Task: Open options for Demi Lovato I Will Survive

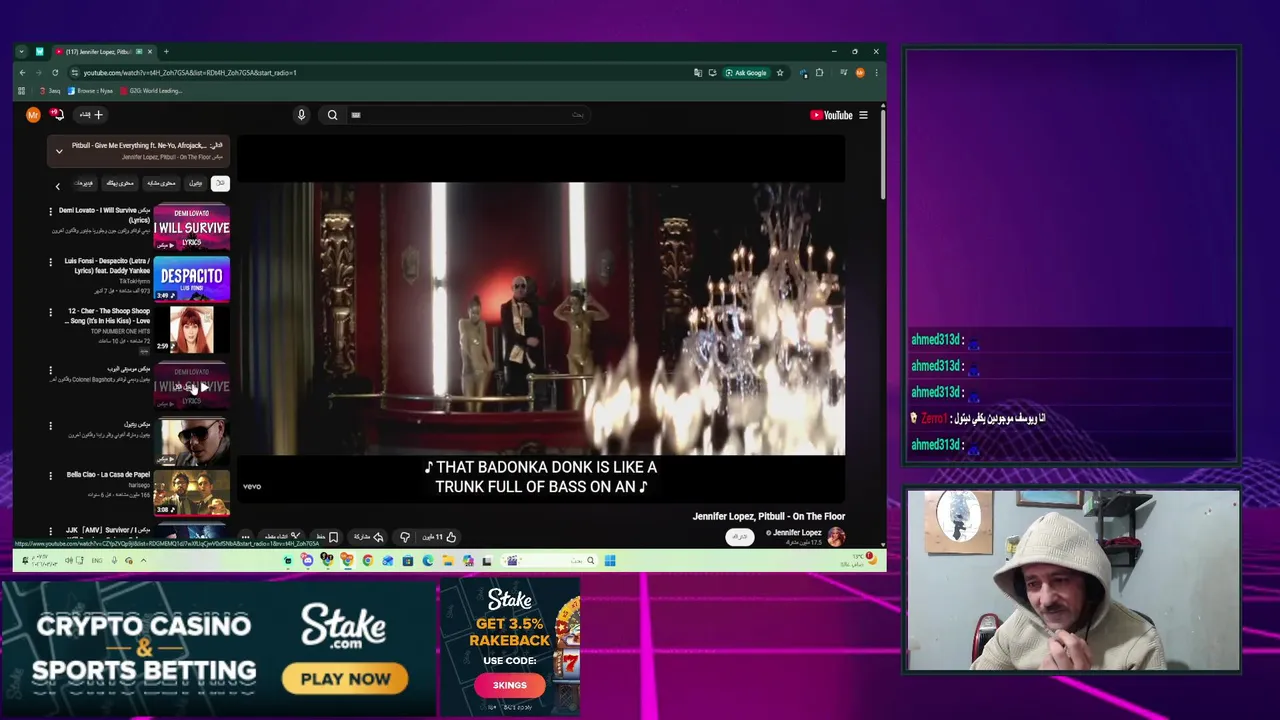Action: click(x=50, y=212)
